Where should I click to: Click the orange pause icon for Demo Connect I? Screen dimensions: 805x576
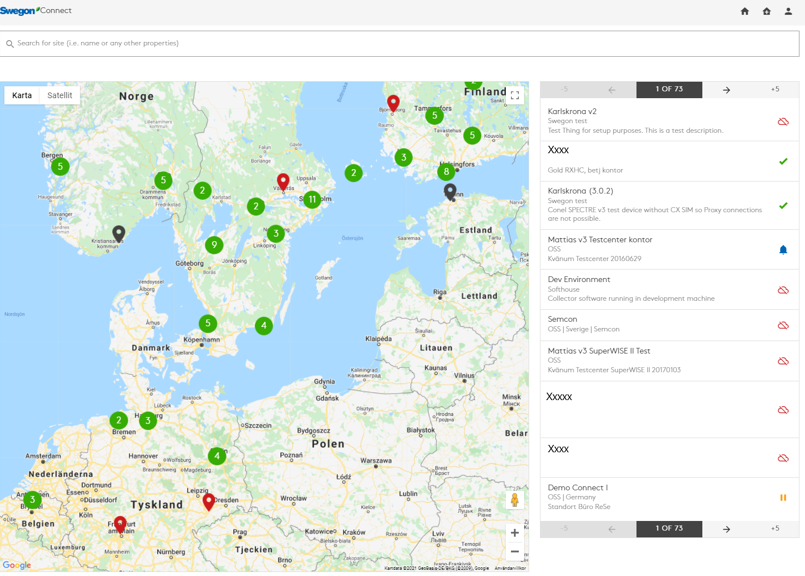pyautogui.click(x=783, y=497)
